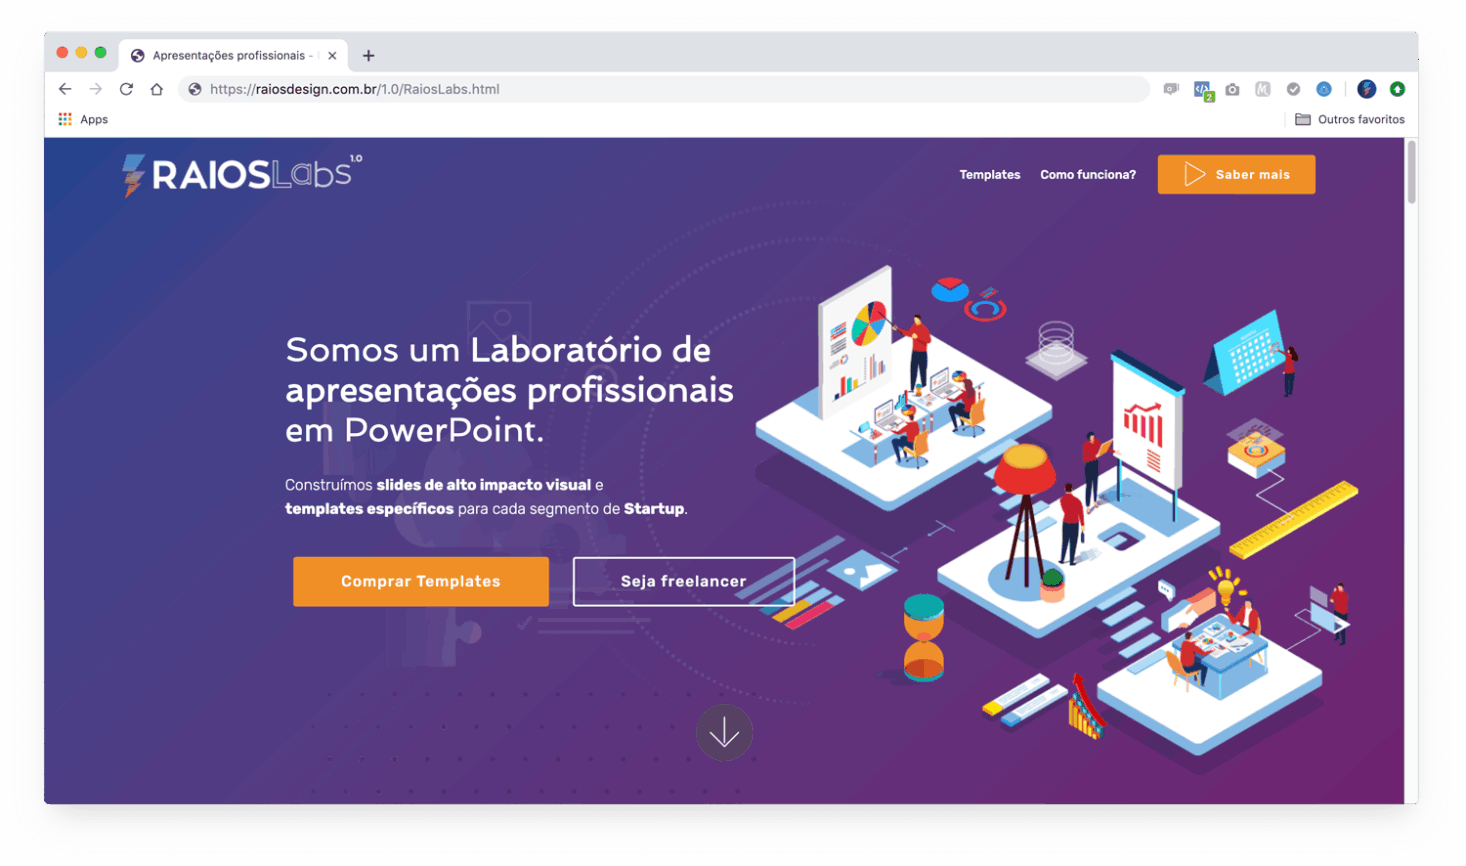Reload the page with the refresh icon

point(126,89)
